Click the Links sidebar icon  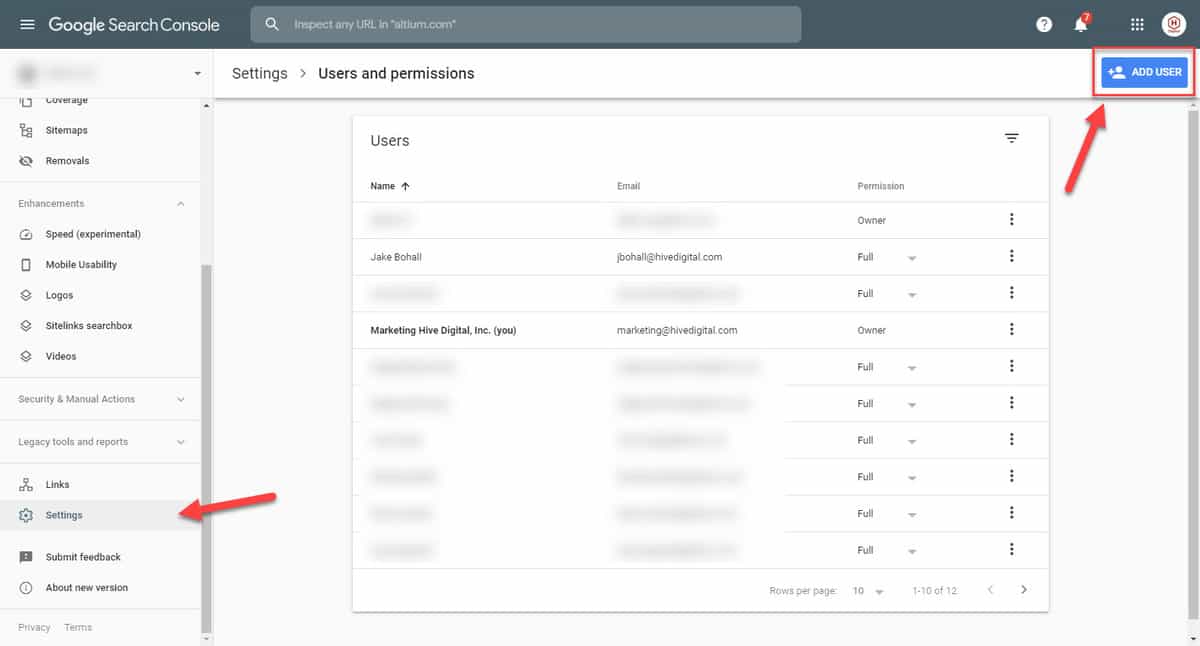[x=26, y=484]
